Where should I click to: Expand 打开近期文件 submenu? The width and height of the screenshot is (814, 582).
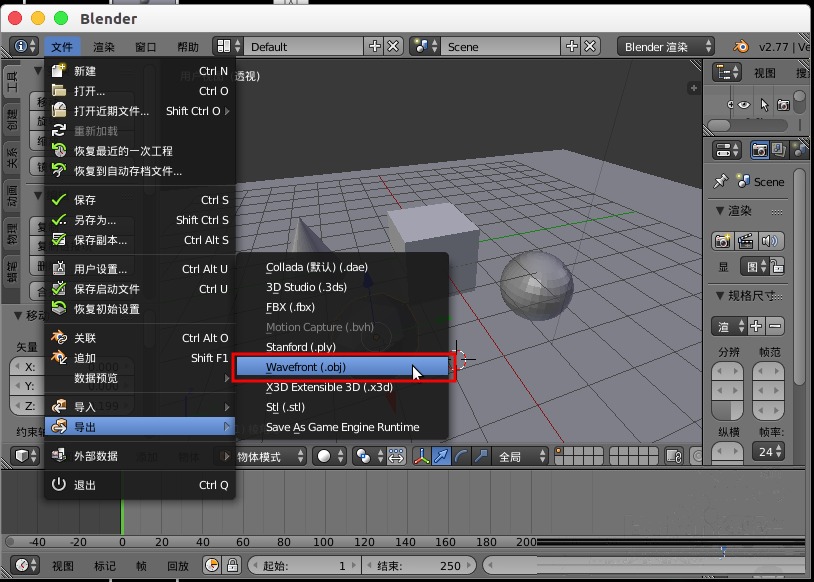[140, 111]
